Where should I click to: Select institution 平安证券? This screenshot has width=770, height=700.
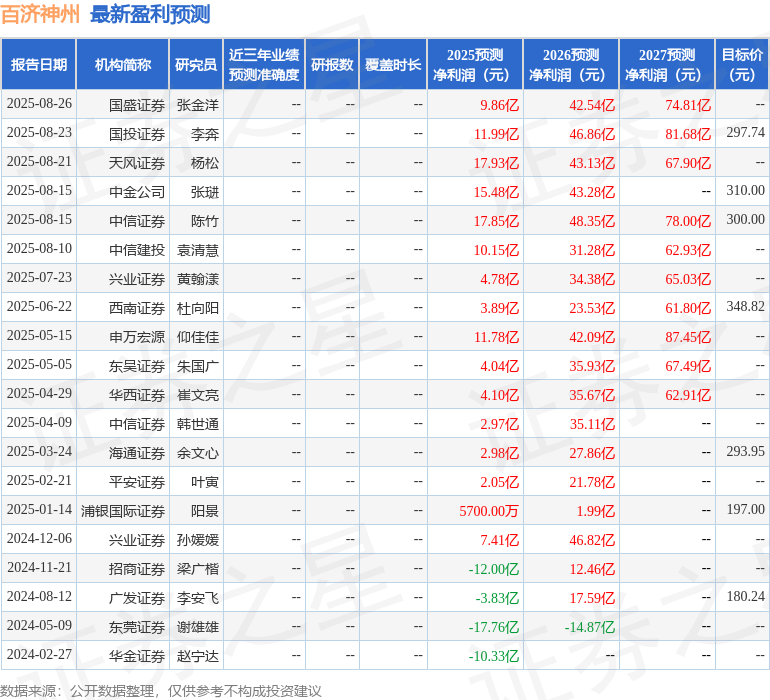pyautogui.click(x=137, y=481)
